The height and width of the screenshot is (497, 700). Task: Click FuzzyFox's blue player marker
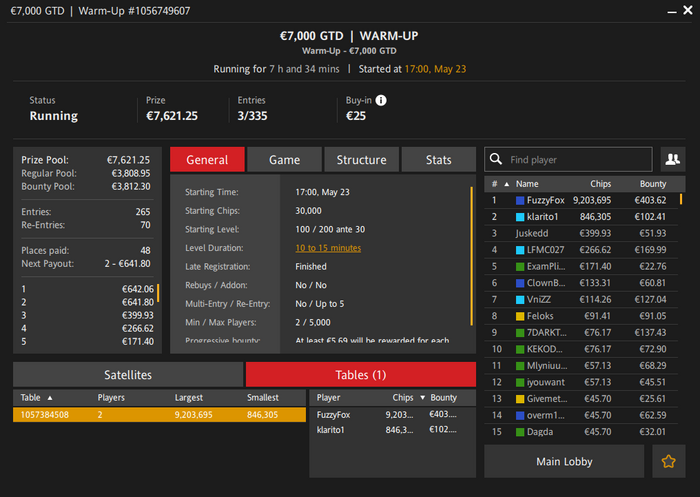[520, 201]
